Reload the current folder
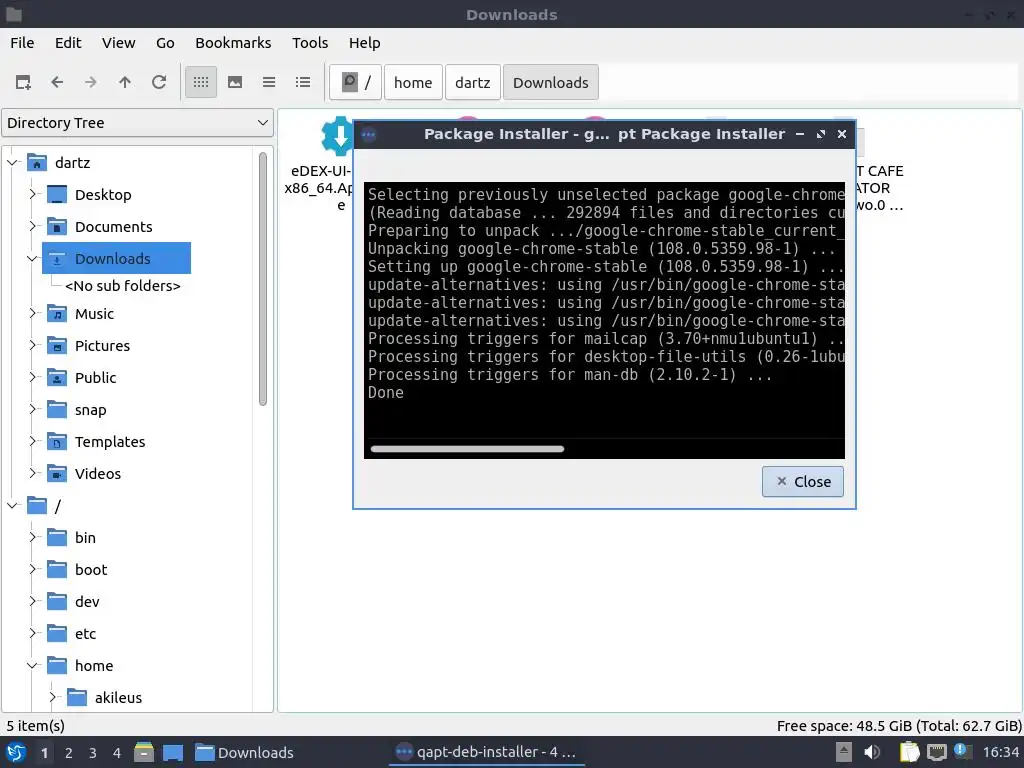Viewport: 1024px width, 768px height. coord(159,82)
